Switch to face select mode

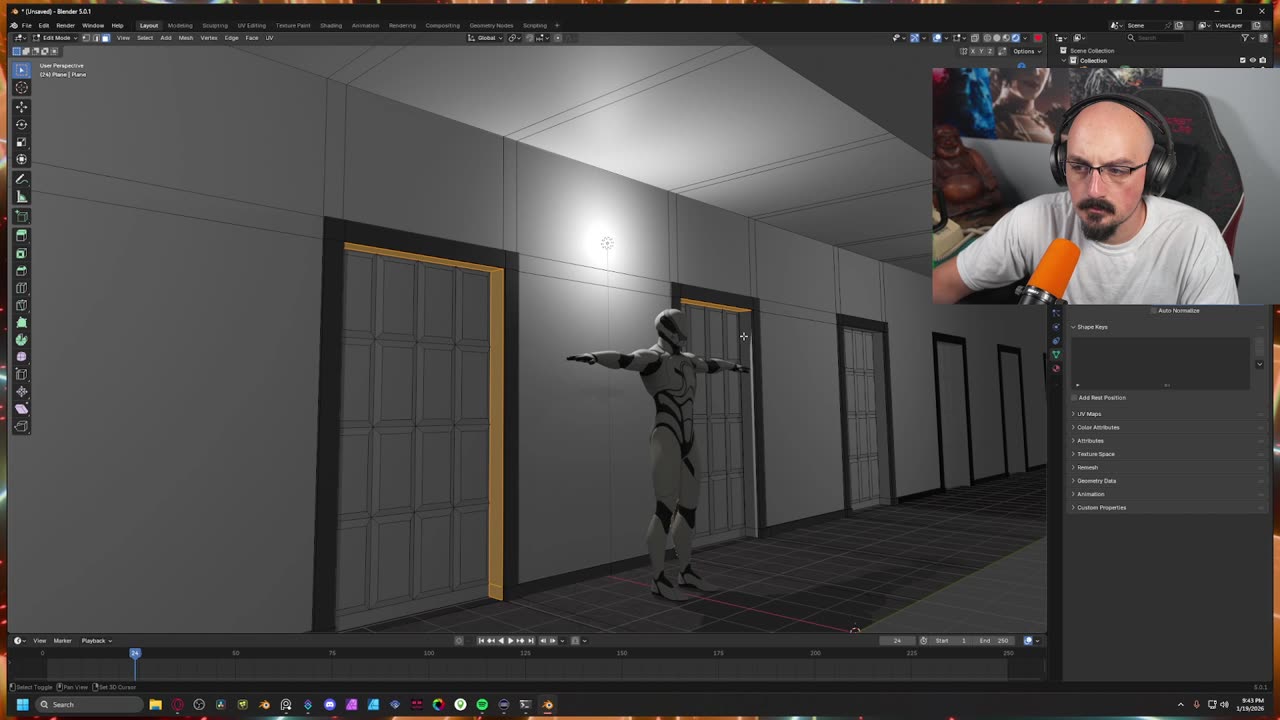[105, 38]
